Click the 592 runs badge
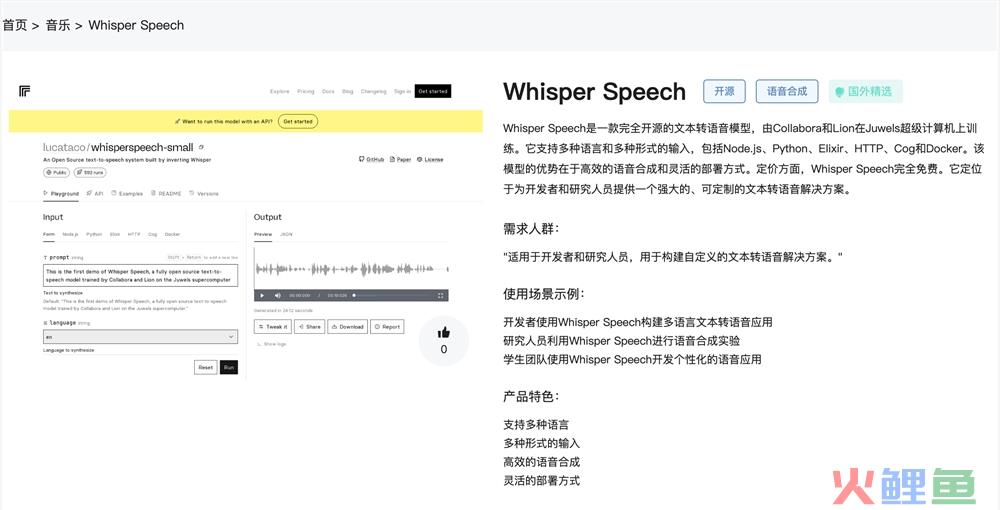 pos(90,172)
